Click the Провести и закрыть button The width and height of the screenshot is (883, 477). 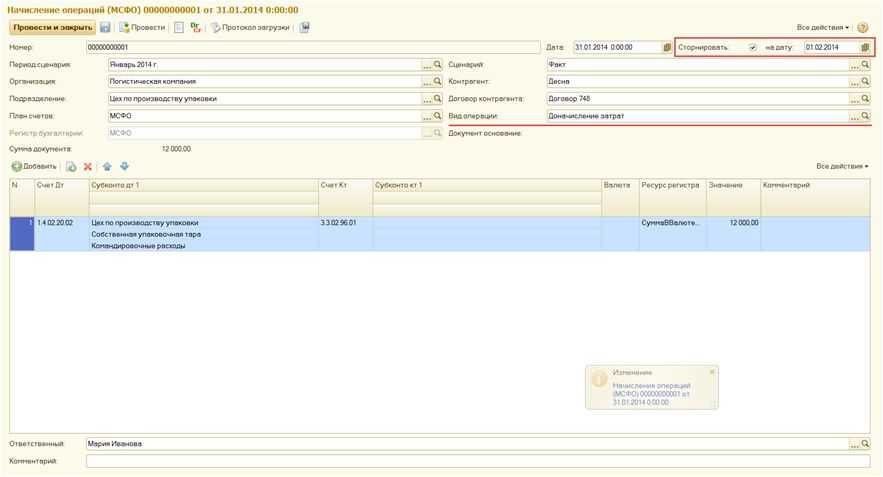pyautogui.click(x=52, y=28)
